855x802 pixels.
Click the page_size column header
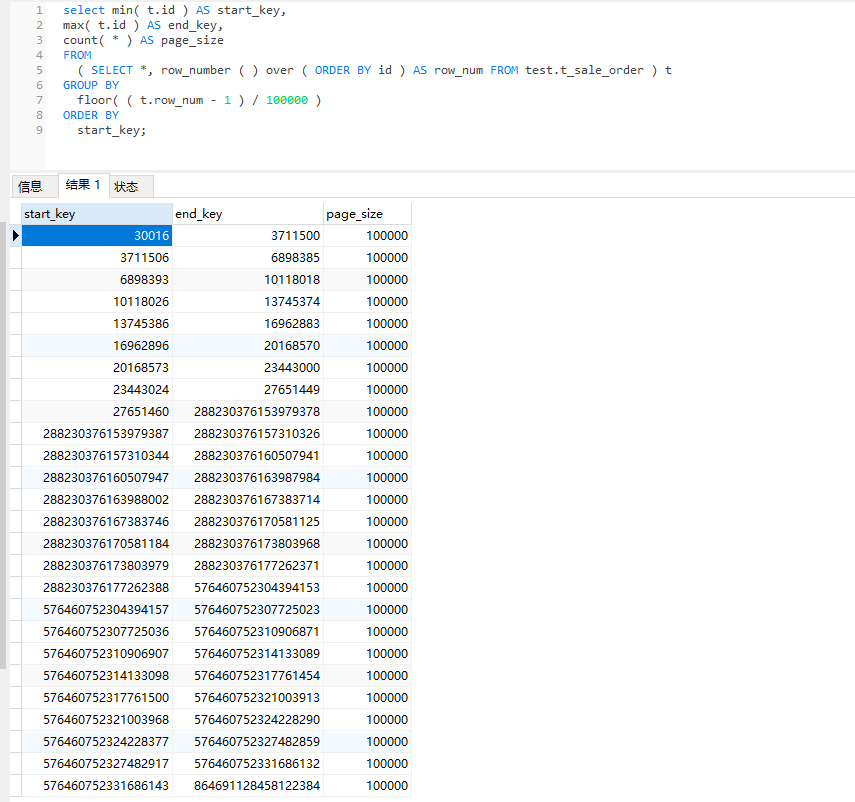[367, 214]
